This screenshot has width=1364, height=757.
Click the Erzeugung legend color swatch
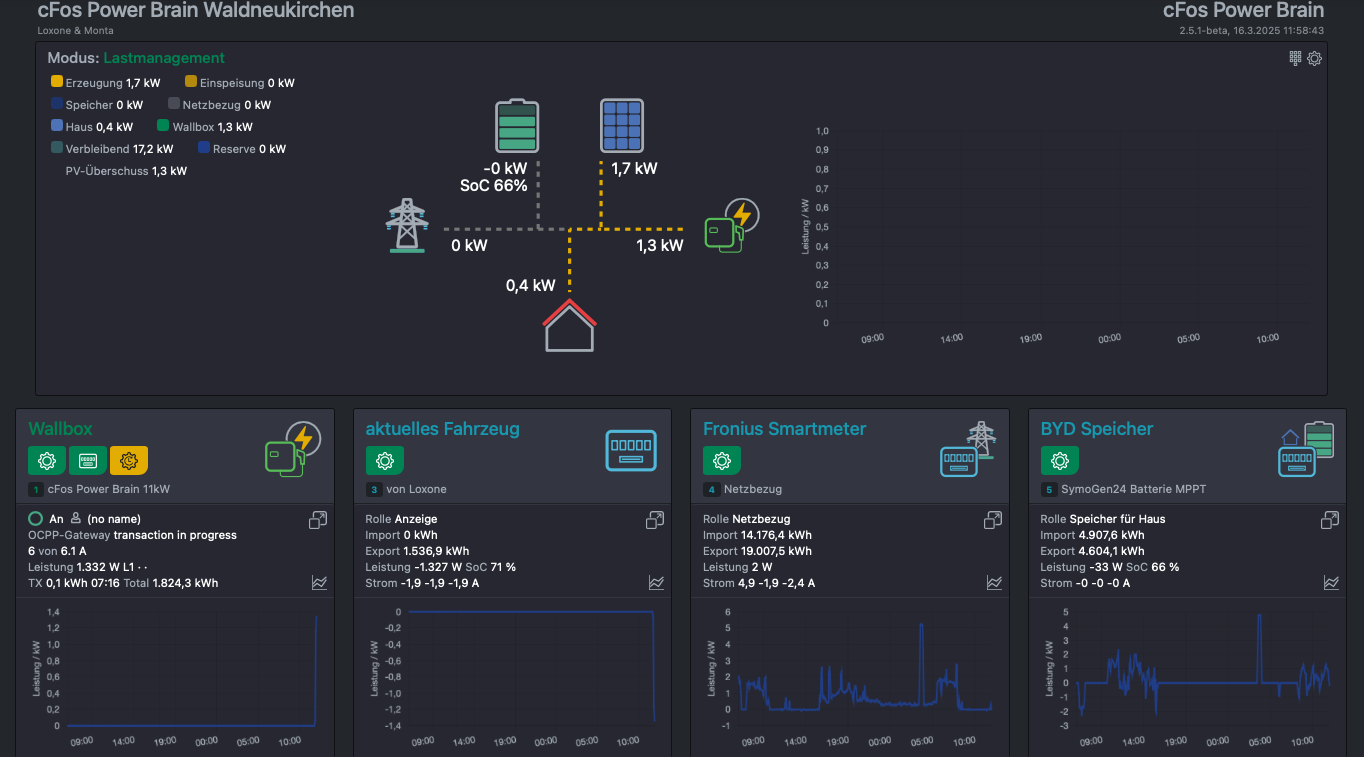[x=57, y=82]
